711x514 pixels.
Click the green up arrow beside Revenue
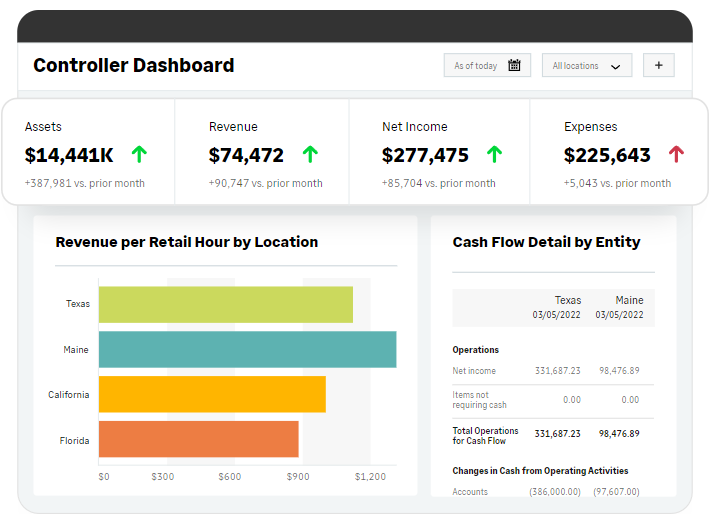(310, 154)
